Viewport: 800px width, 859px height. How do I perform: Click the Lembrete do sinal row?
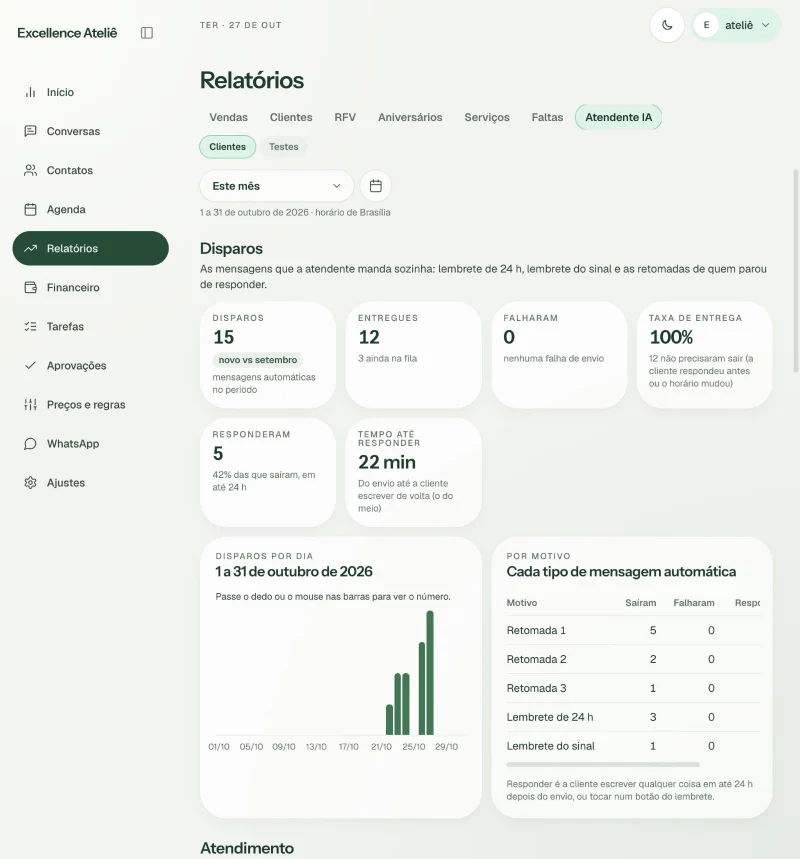(x=633, y=746)
